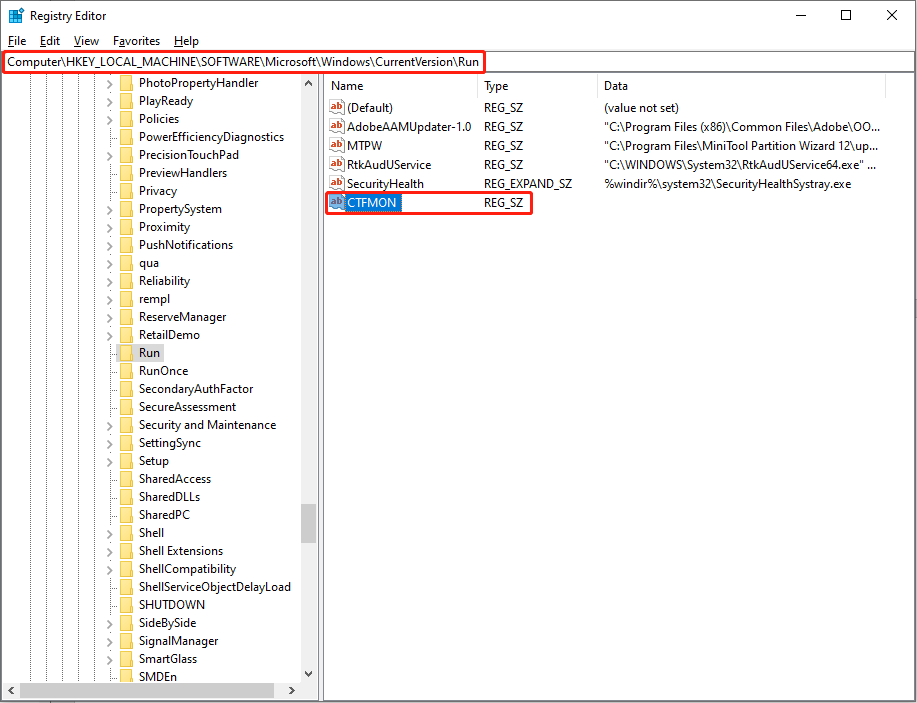
Task: Open the Favorites menu
Action: [x=136, y=41]
